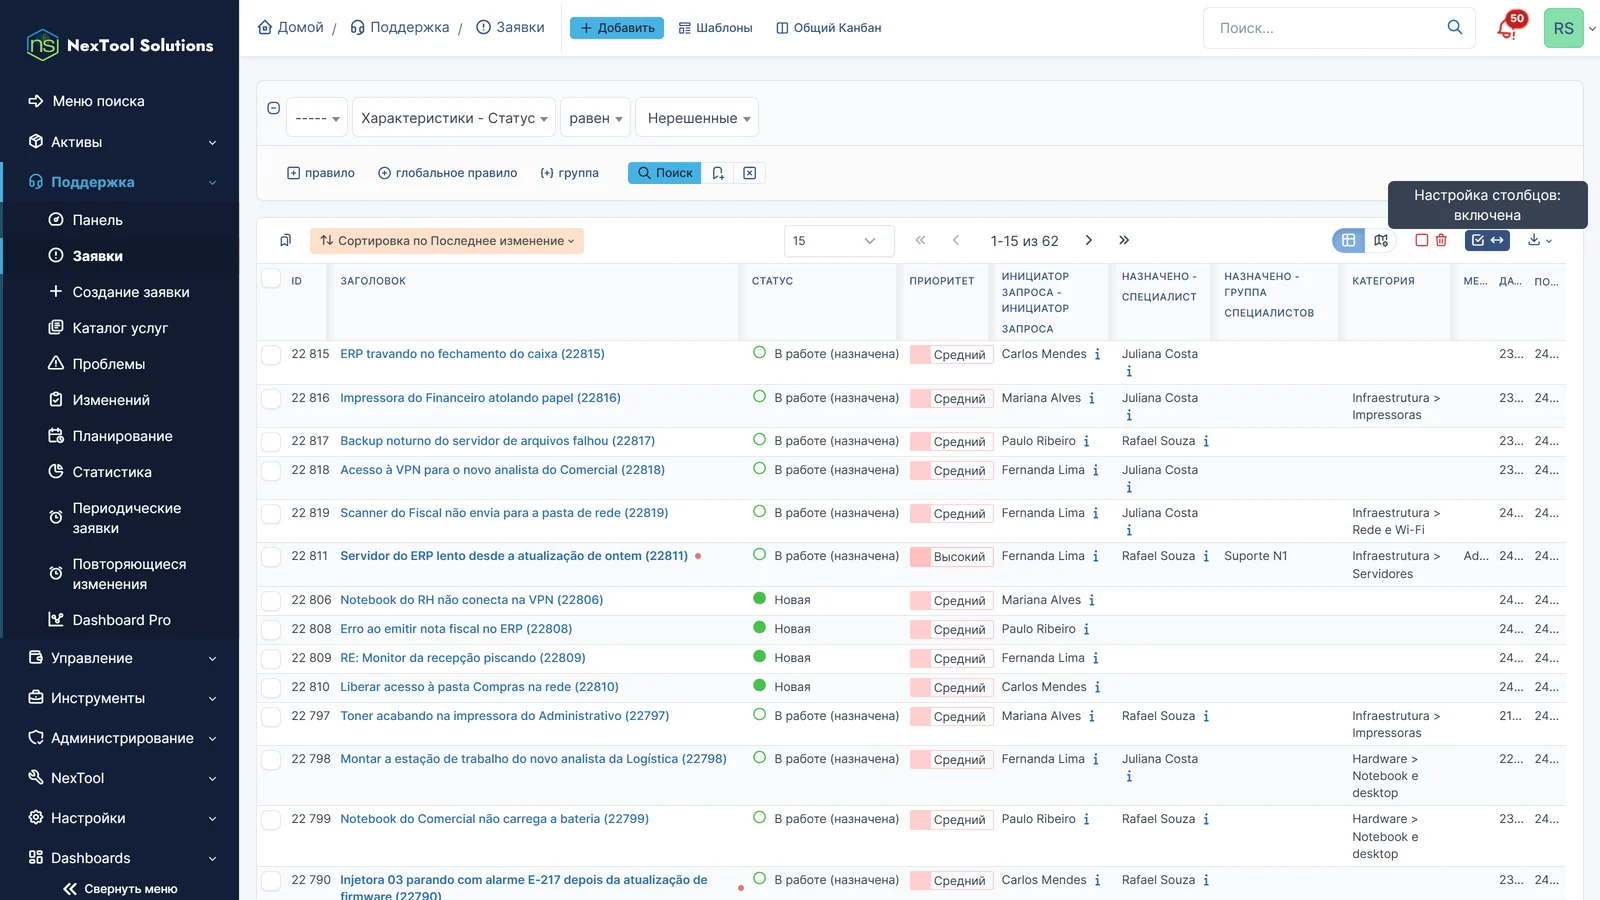The height and width of the screenshot is (900, 1600).
Task: Click the blue Поиск button
Action: [665, 173]
